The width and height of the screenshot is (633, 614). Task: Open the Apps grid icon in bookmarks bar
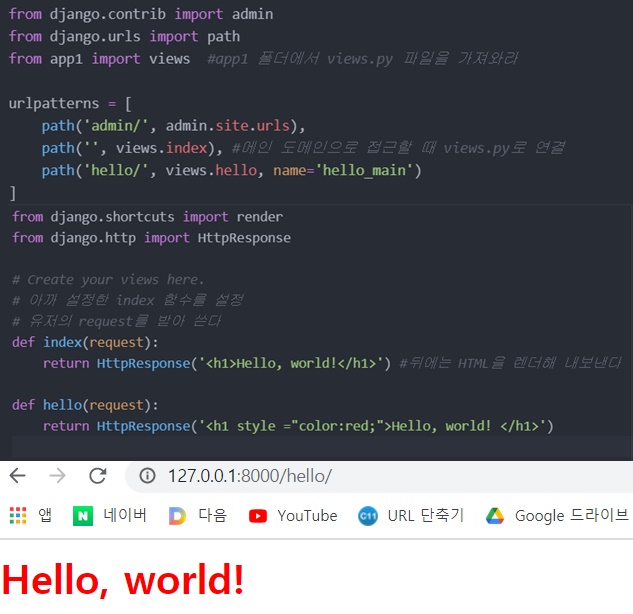coord(18,516)
